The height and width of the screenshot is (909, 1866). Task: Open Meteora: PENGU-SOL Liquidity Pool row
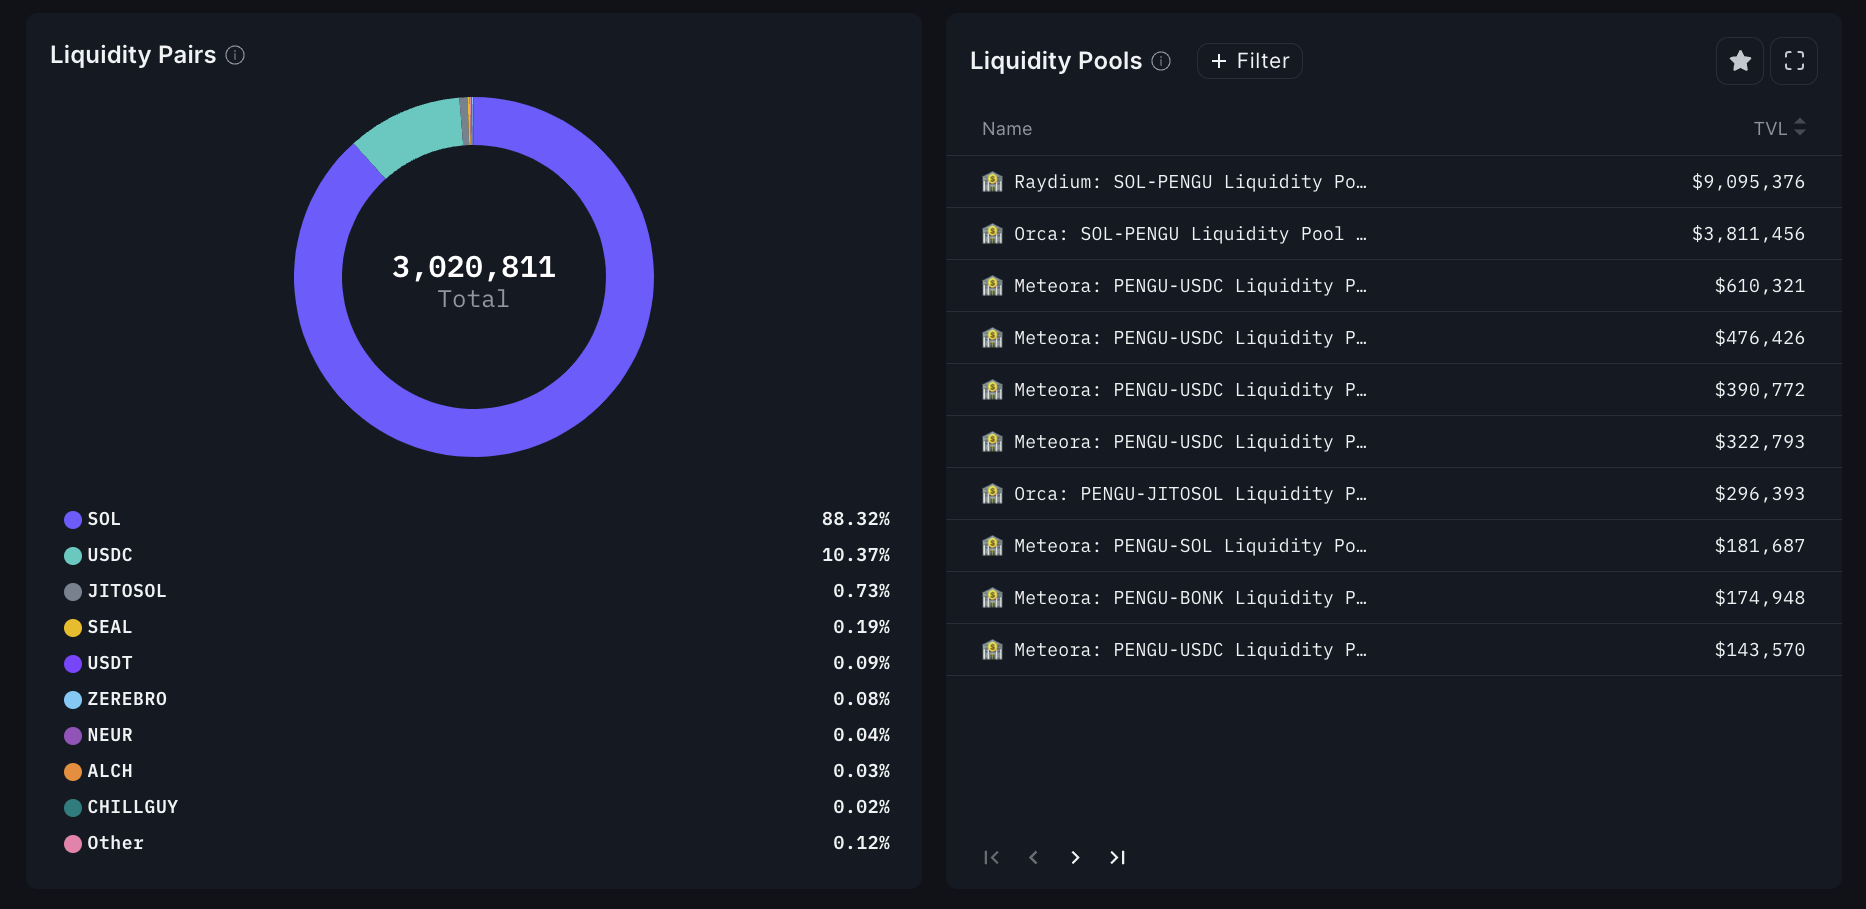(1394, 546)
